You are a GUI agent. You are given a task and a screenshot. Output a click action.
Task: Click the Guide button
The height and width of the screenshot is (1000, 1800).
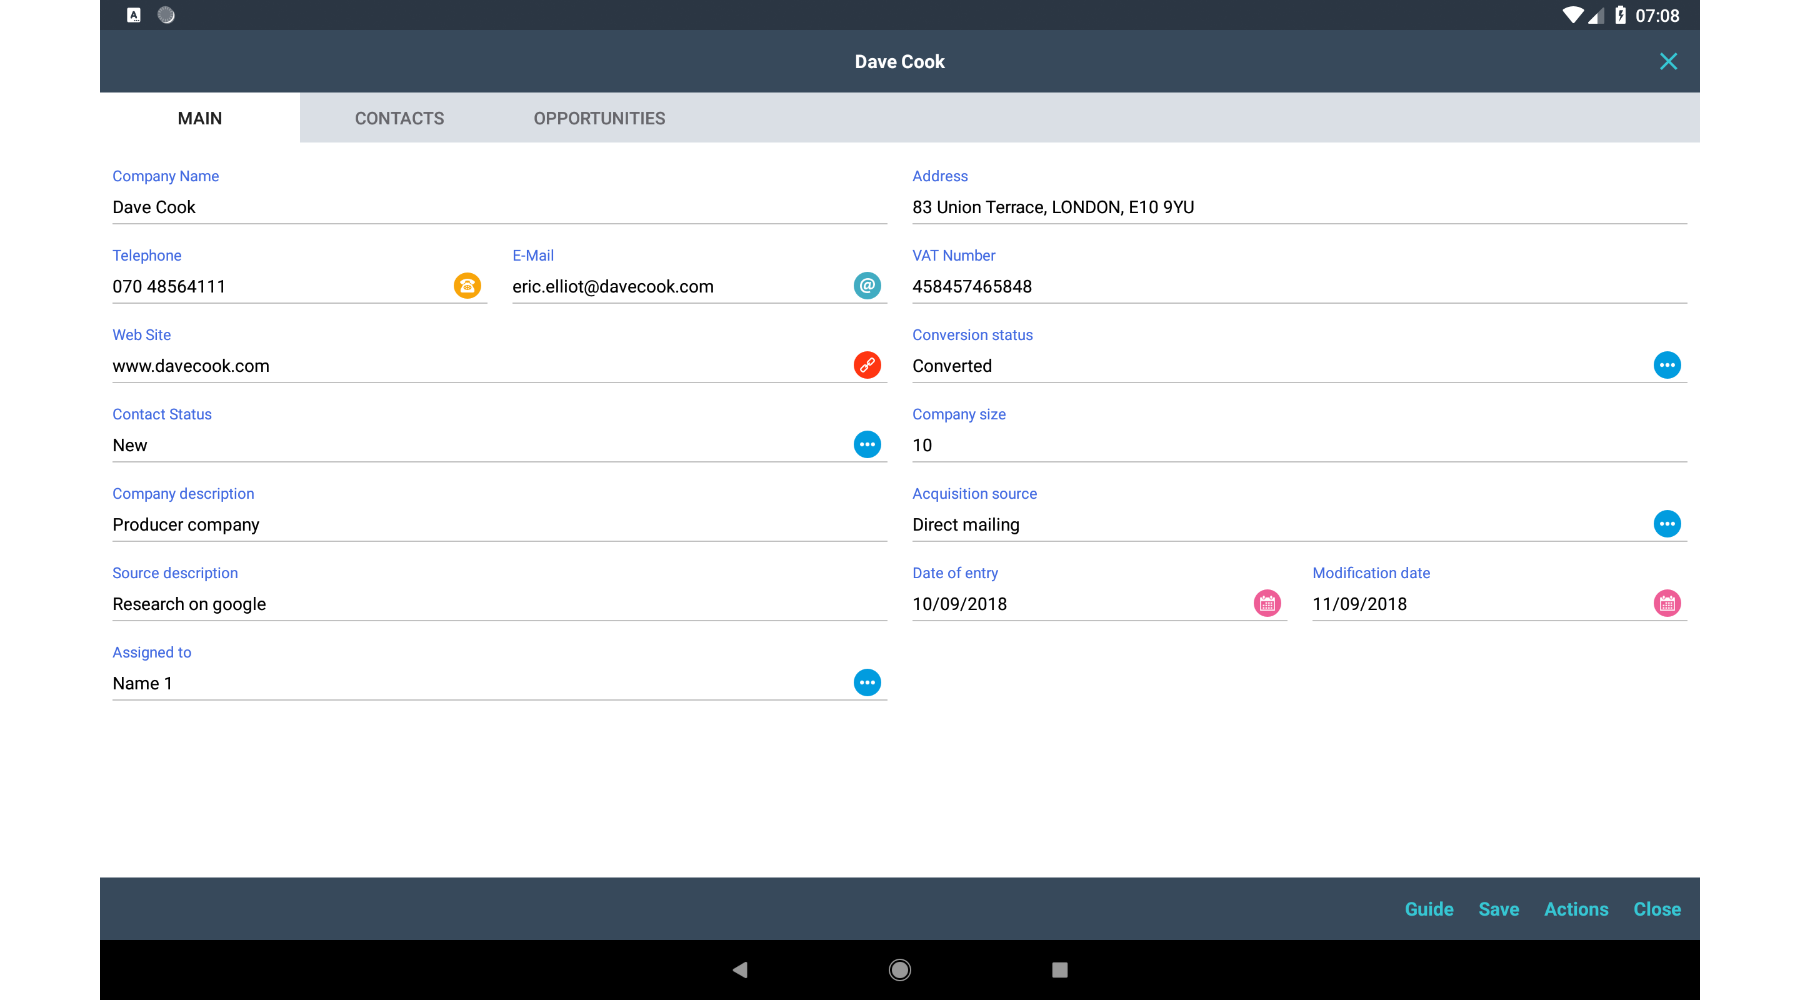[1429, 909]
